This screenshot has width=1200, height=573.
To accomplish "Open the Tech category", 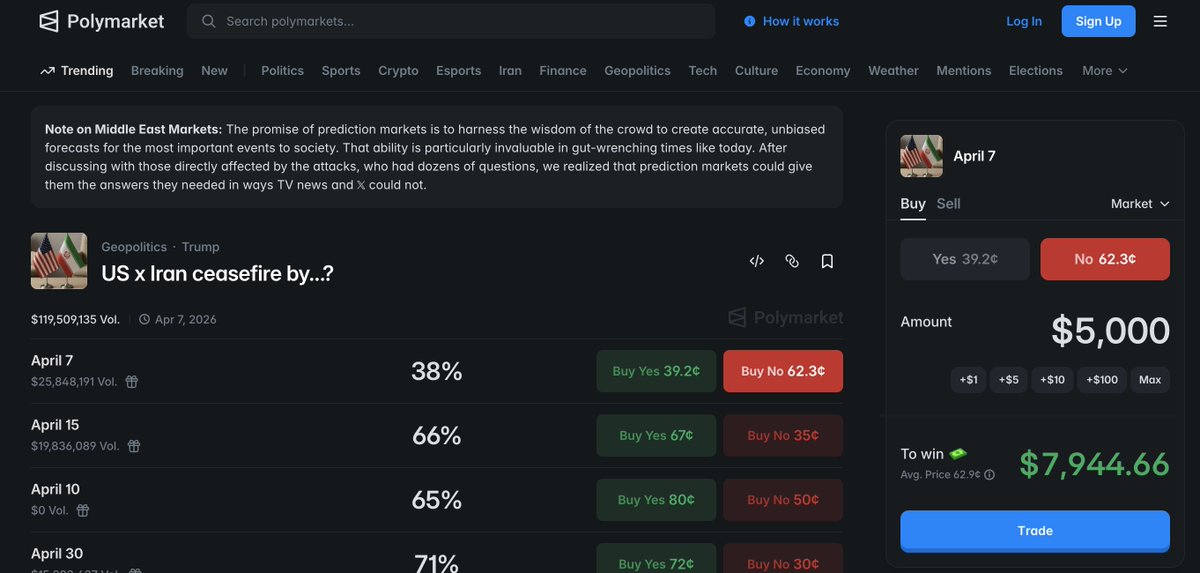I will 703,71.
